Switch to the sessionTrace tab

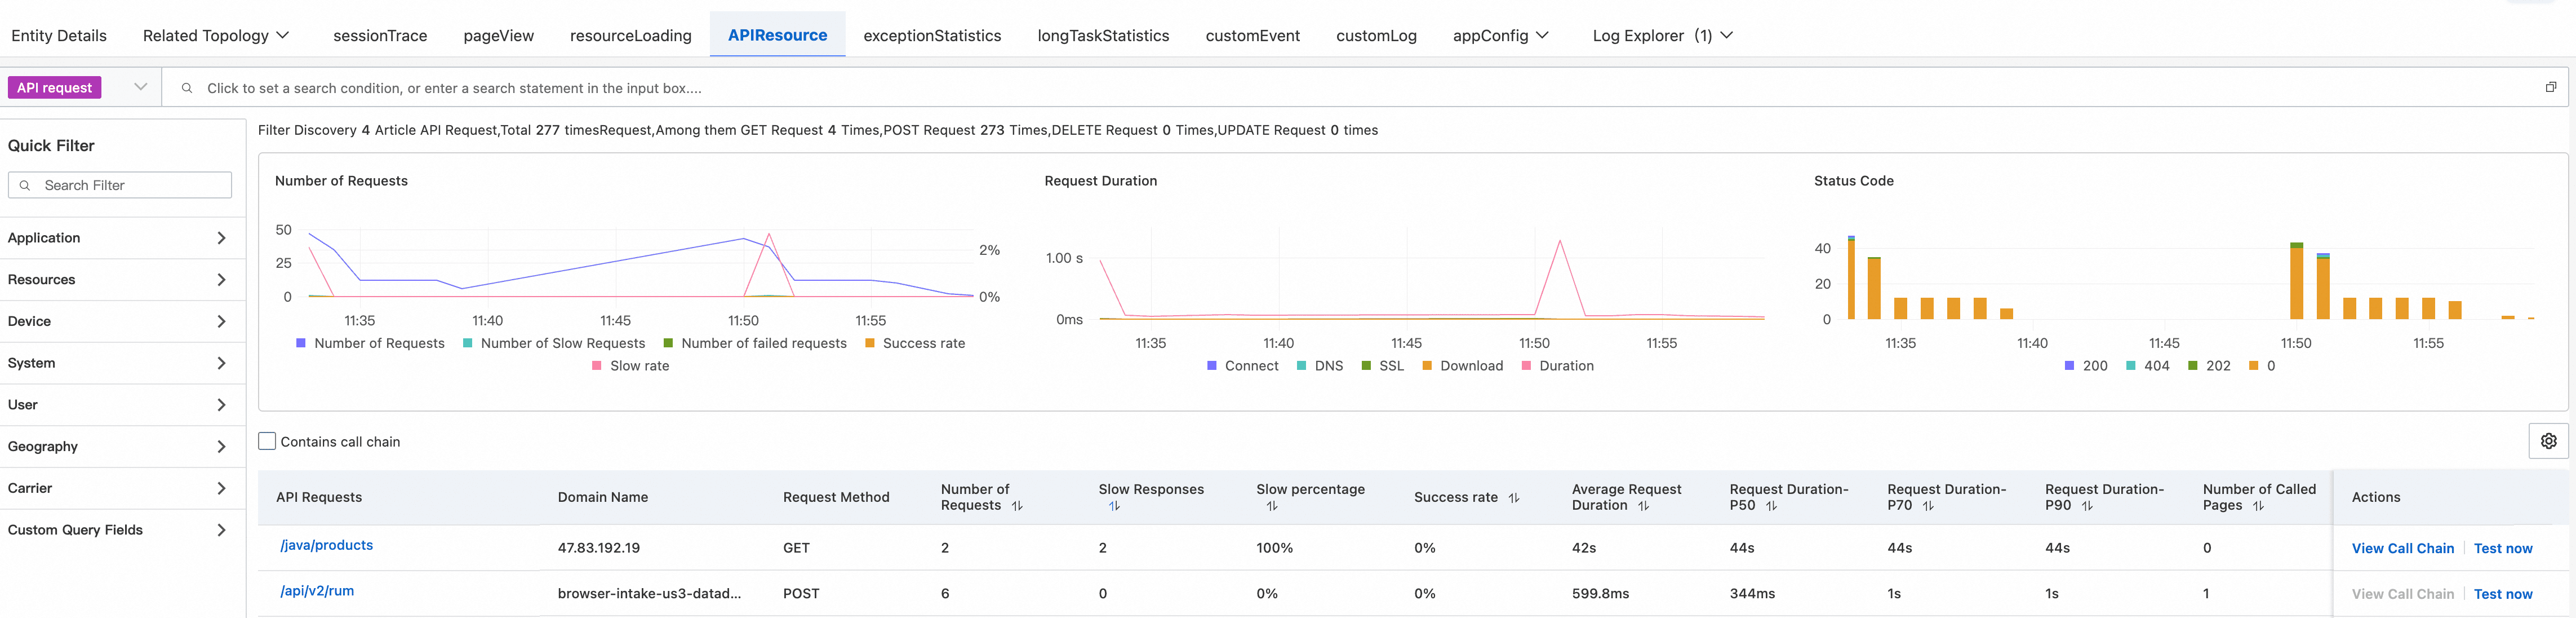click(x=380, y=36)
